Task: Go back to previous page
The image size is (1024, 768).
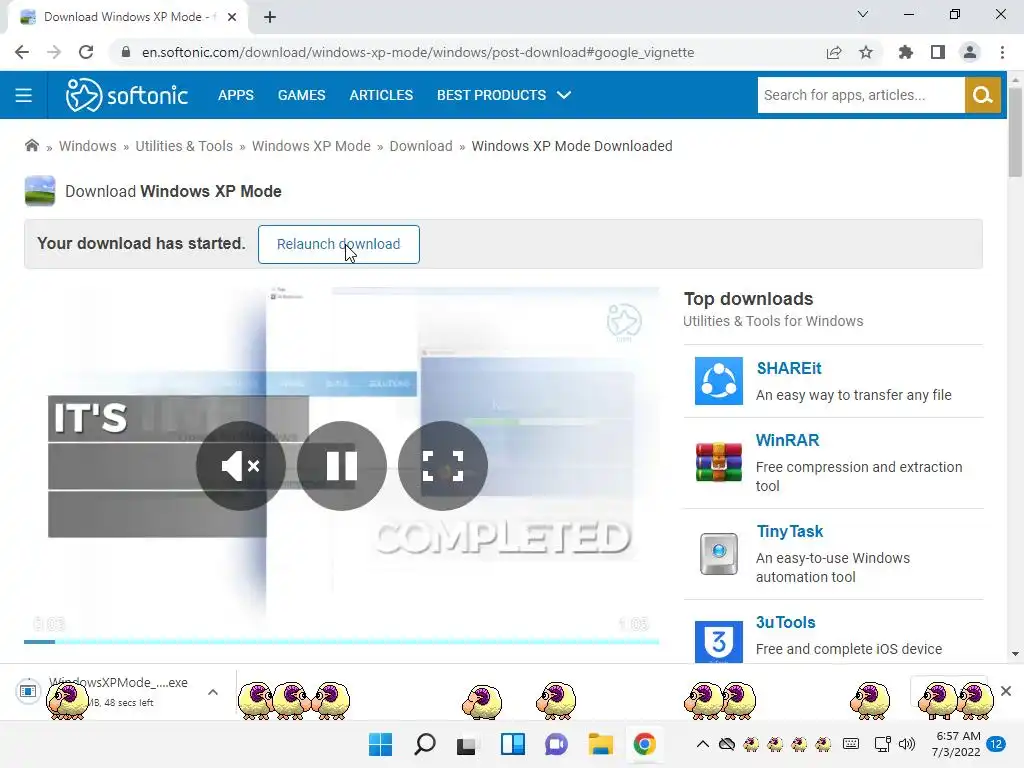Action: (x=22, y=52)
